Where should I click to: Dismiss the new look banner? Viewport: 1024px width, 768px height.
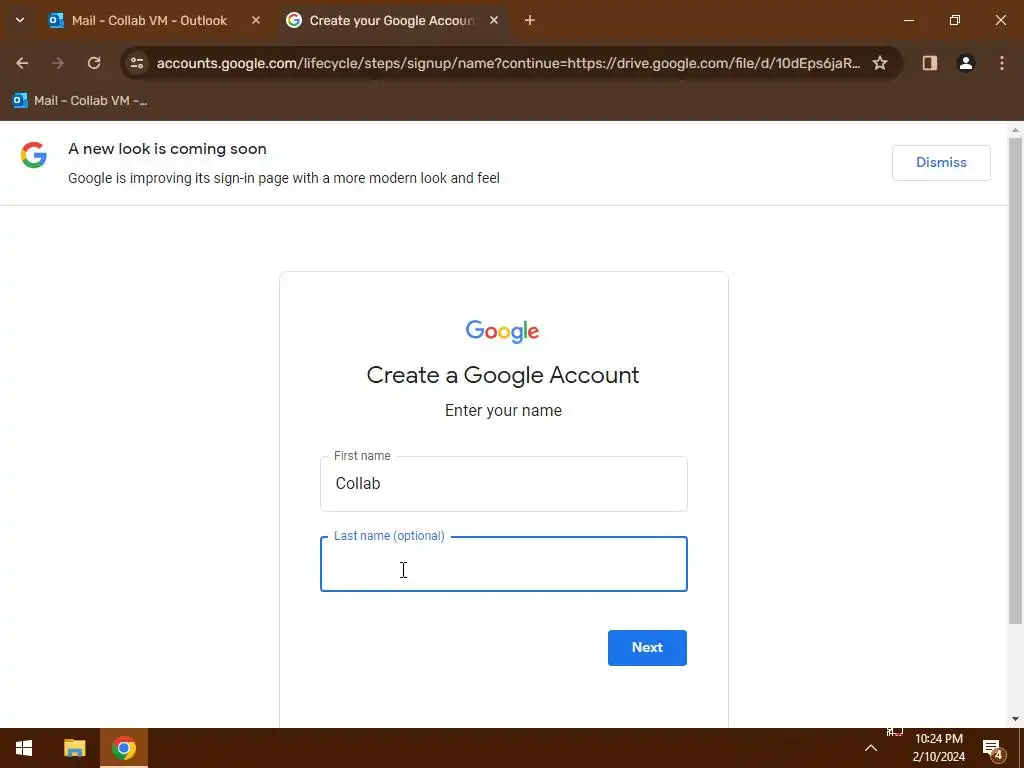click(941, 163)
